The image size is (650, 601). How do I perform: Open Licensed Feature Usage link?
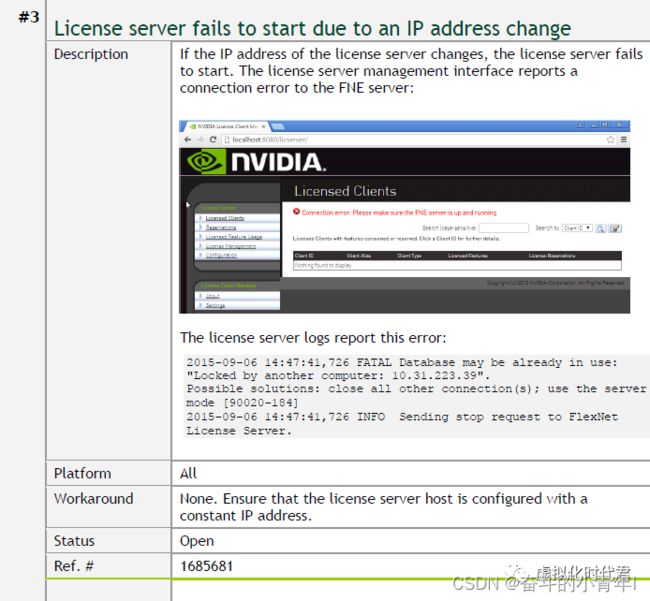tap(234, 237)
